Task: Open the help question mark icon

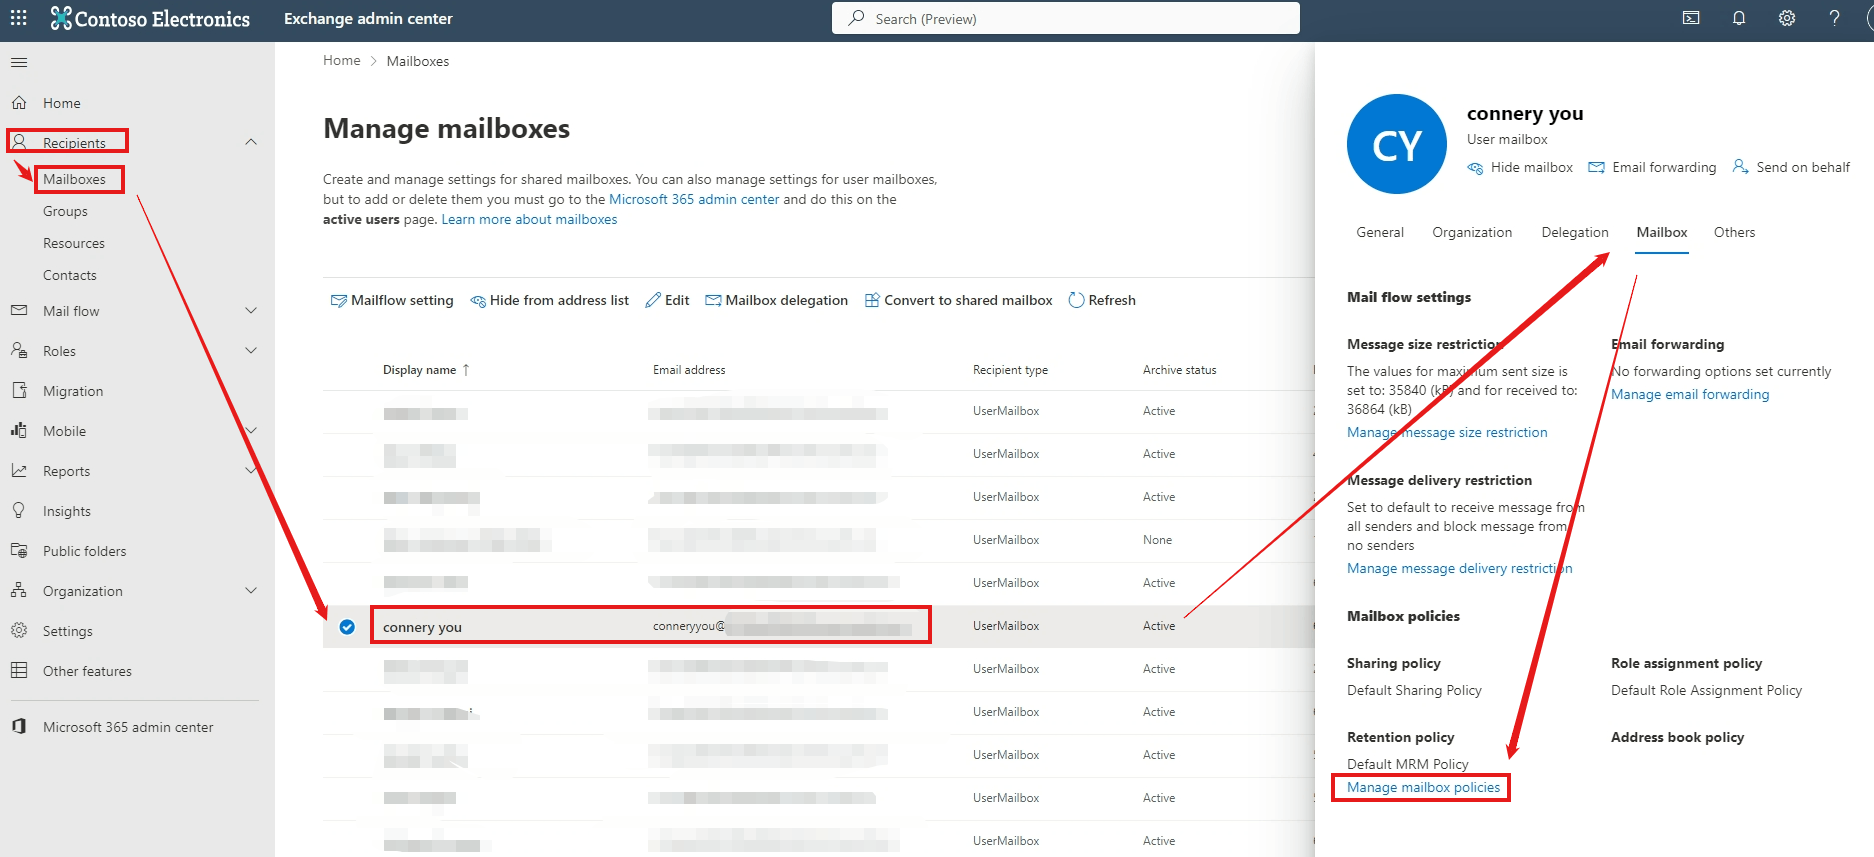Action: [1834, 18]
